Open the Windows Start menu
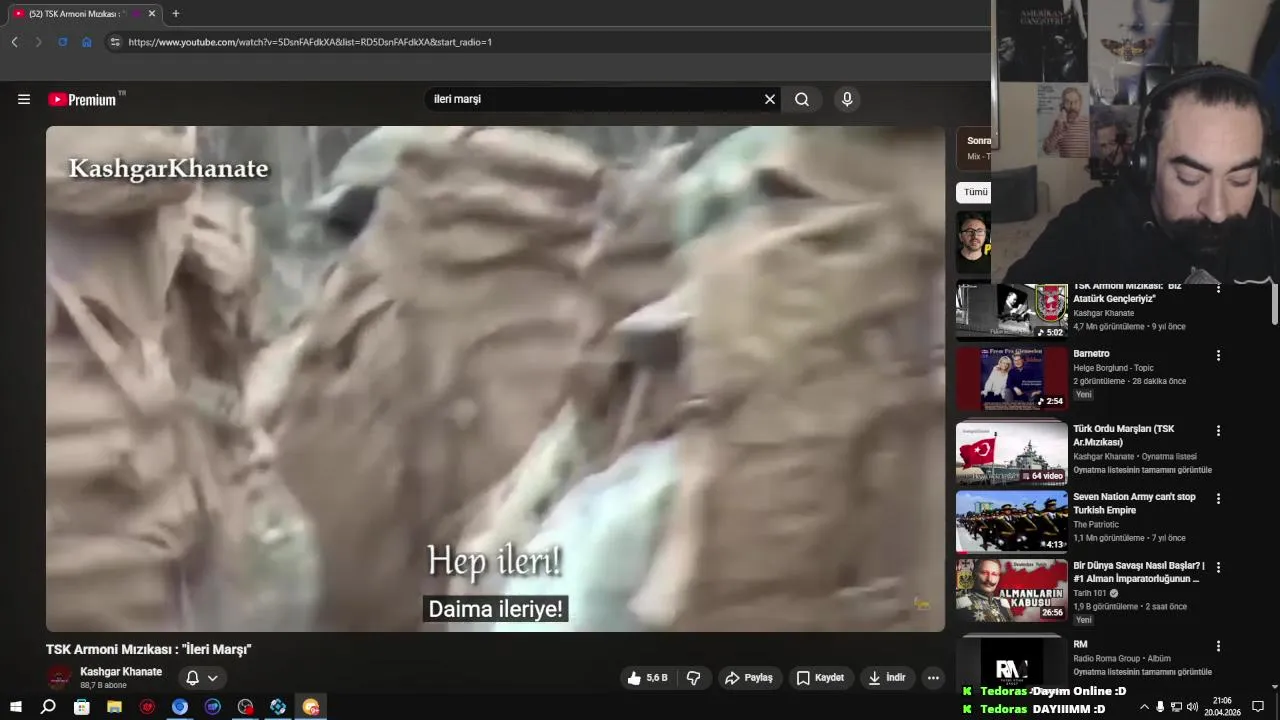 point(15,707)
